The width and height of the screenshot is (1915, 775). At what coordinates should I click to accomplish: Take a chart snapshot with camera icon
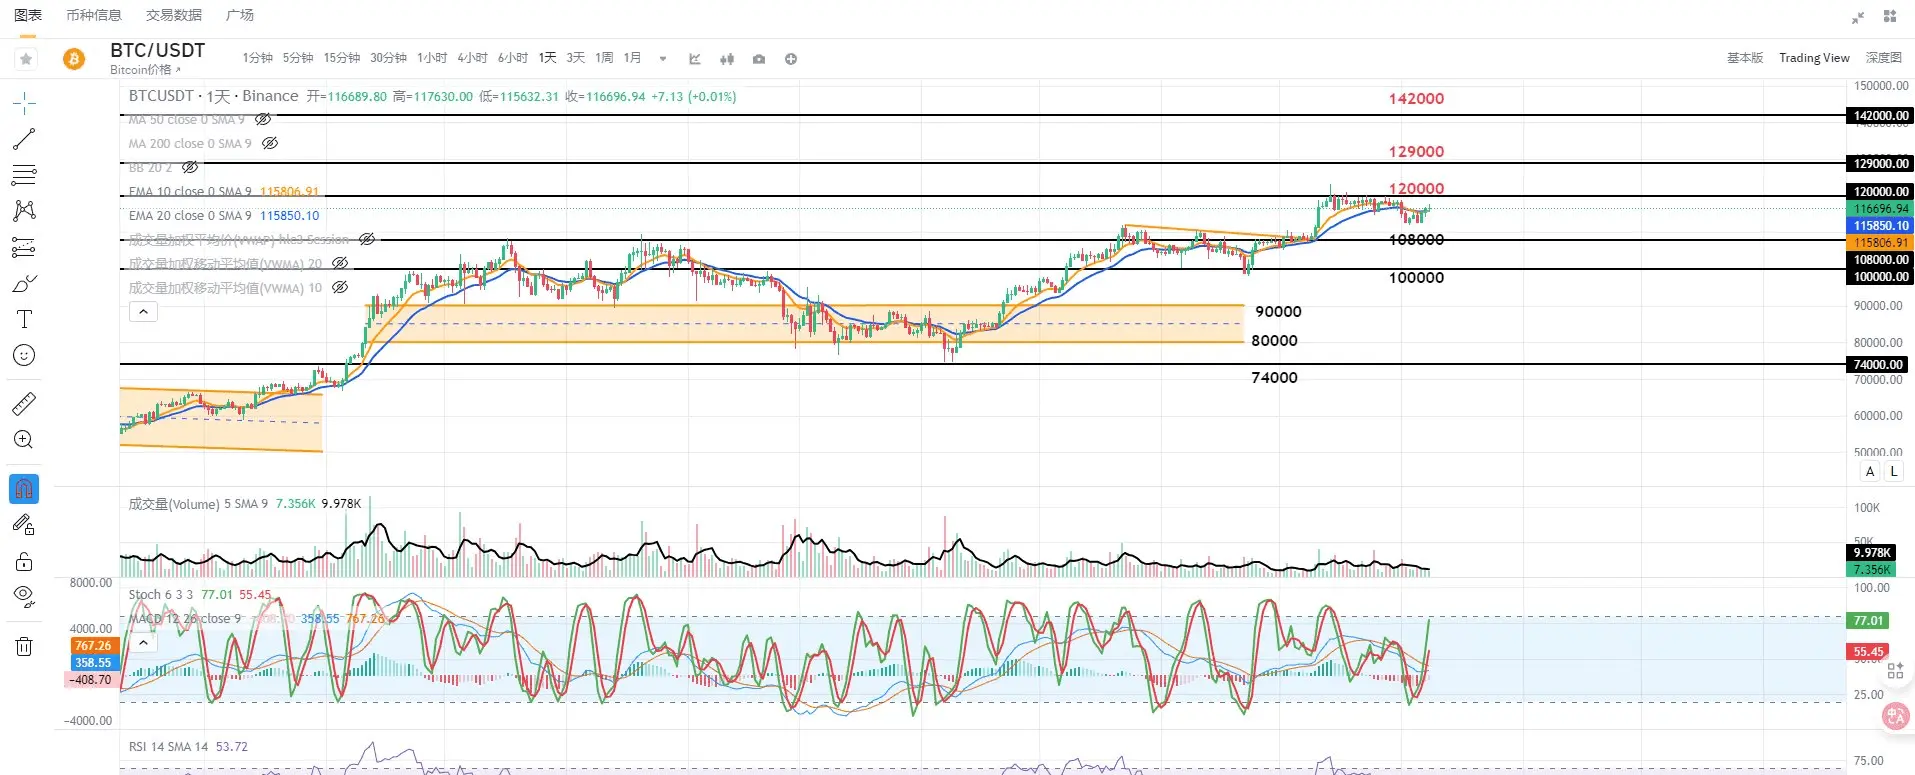click(x=759, y=59)
